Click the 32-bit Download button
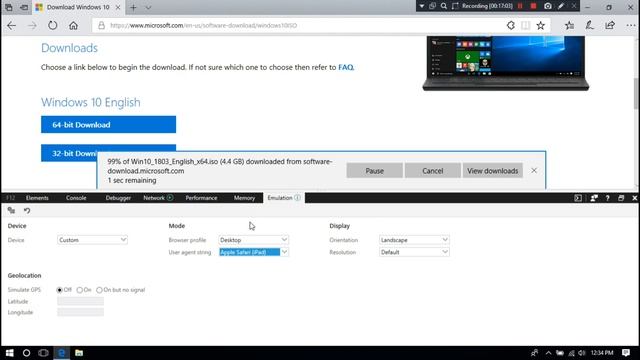This screenshot has height=360, width=640. (x=69, y=153)
